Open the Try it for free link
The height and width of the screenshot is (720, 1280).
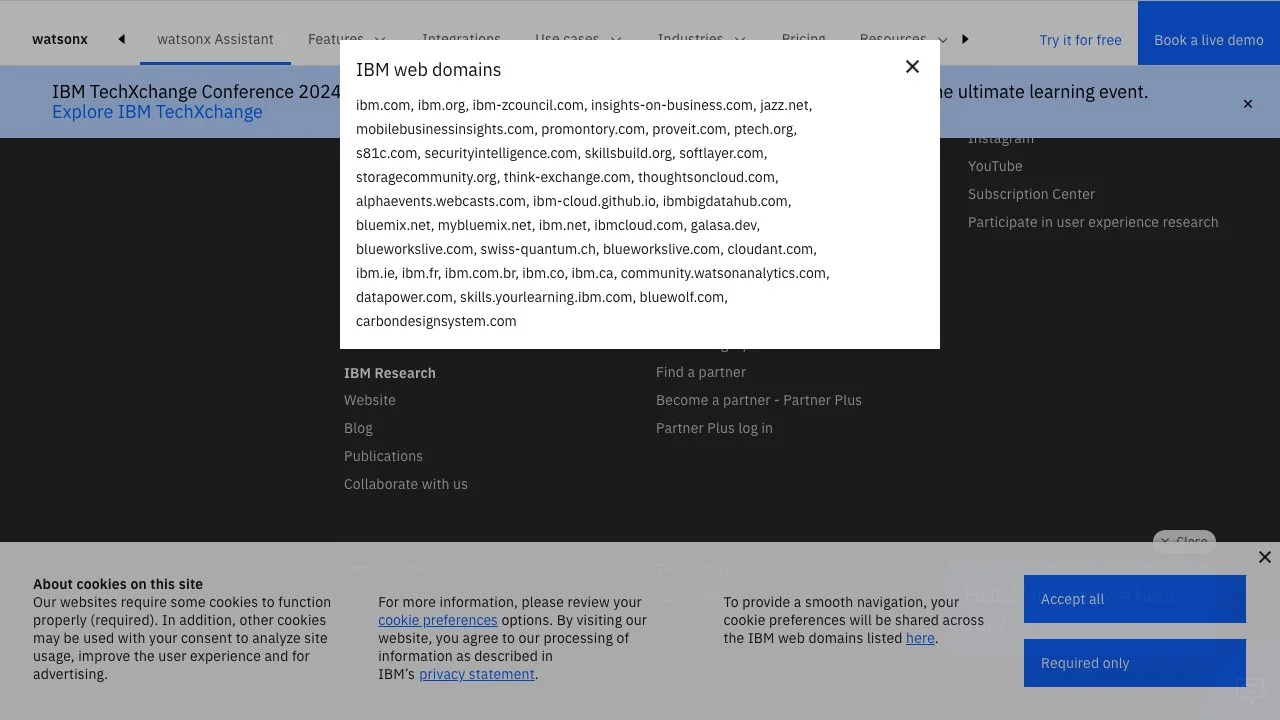(x=1080, y=40)
